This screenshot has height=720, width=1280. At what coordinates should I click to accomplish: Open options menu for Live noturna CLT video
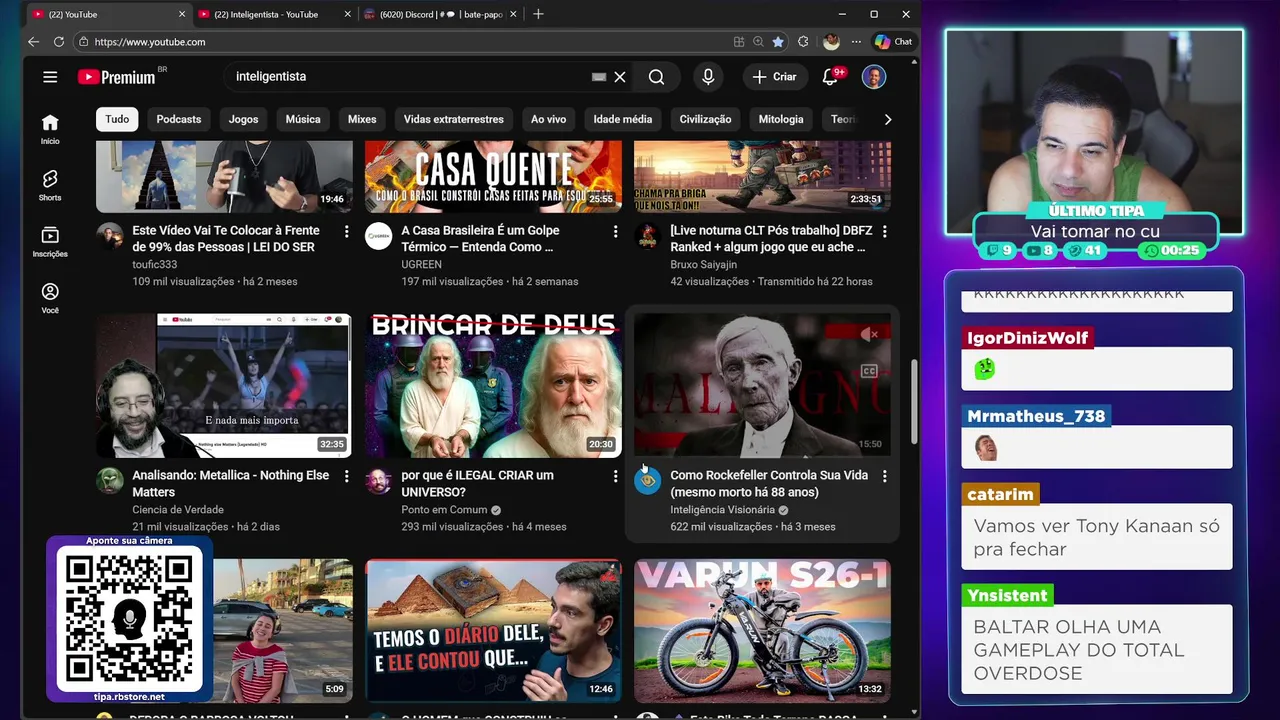click(885, 231)
